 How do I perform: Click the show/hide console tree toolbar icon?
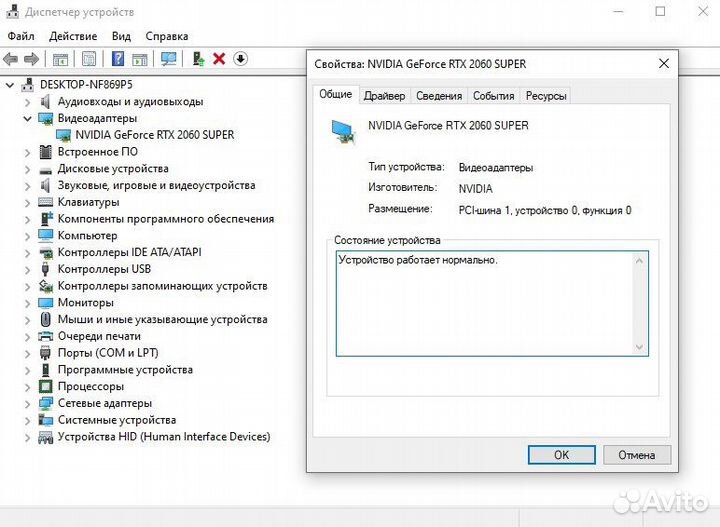coord(60,59)
